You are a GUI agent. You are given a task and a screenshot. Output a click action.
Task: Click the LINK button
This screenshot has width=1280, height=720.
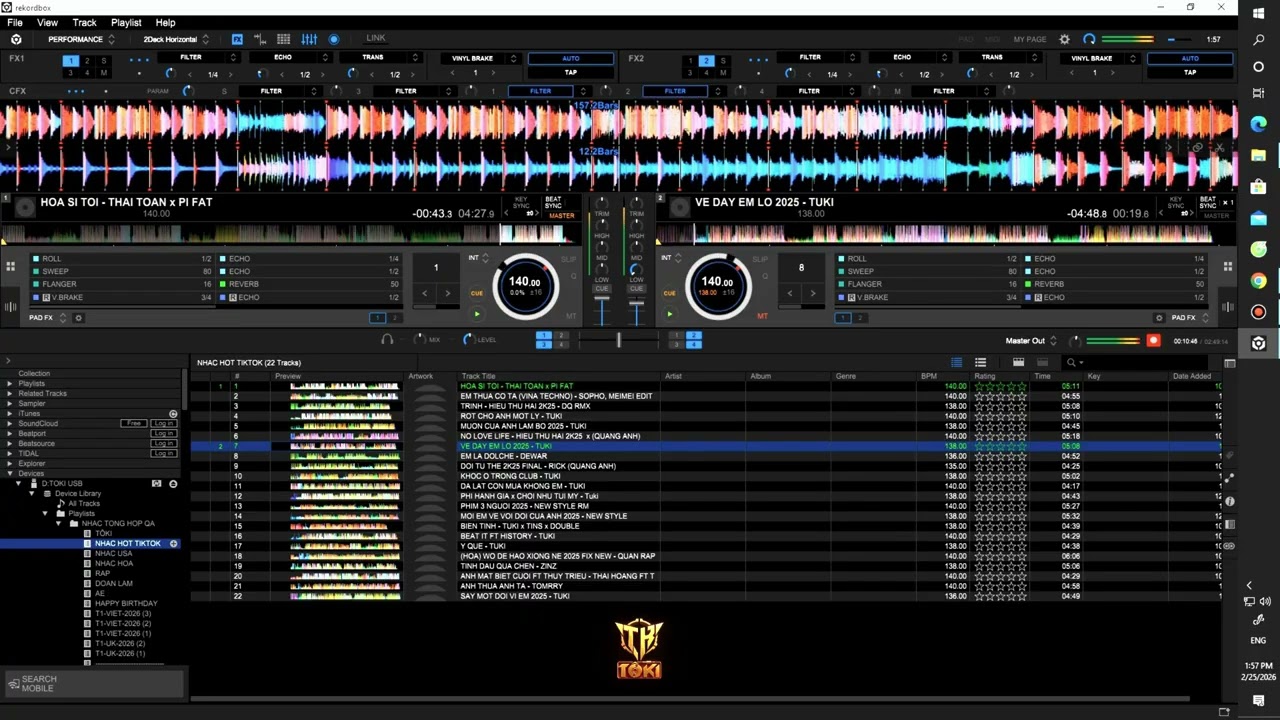[375, 38]
